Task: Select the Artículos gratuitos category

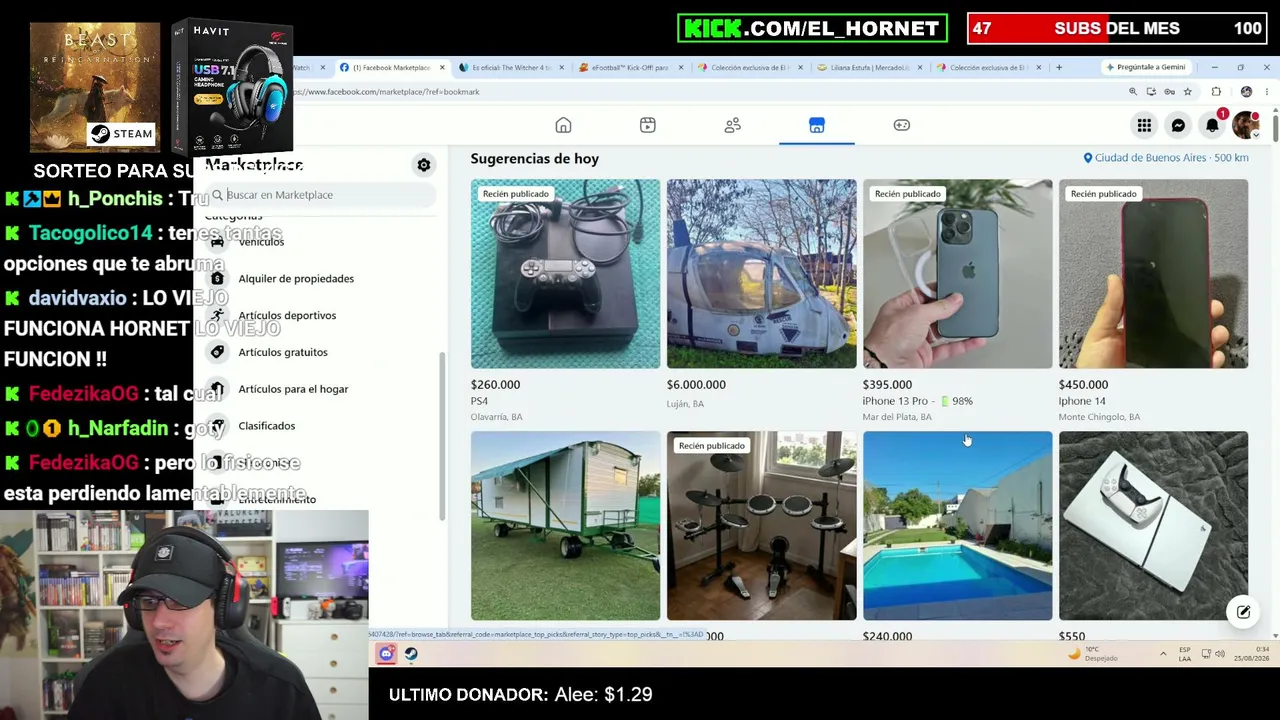Action: pyautogui.click(x=283, y=352)
